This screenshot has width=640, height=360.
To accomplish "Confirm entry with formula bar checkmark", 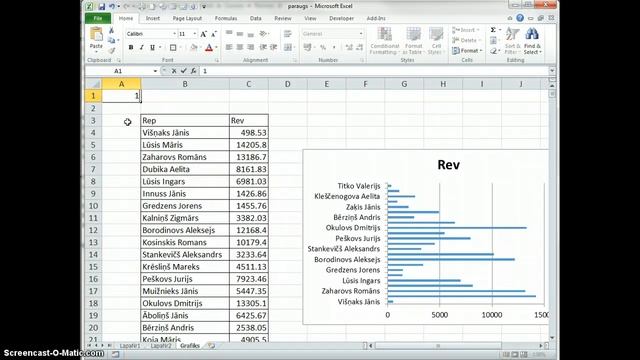I will tap(184, 71).
